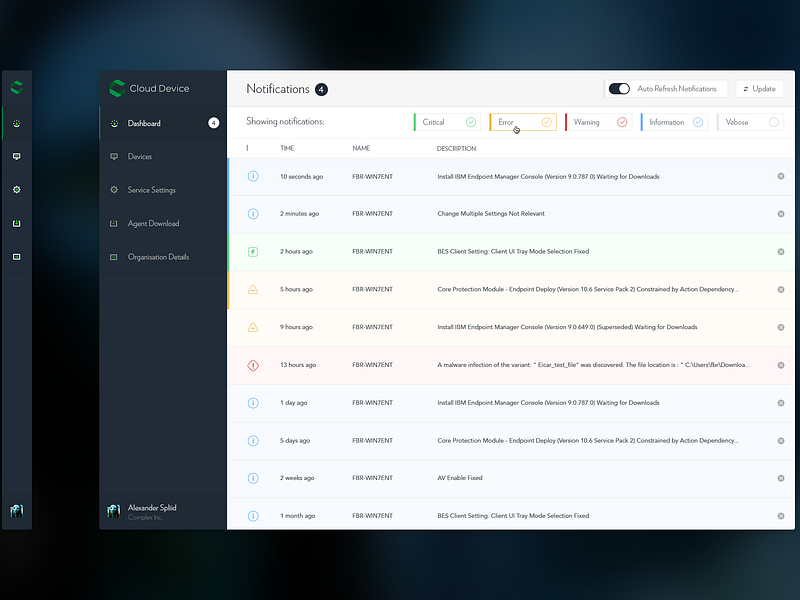Click the red malware alert icon for the 13-hours-ago notification

(253, 365)
